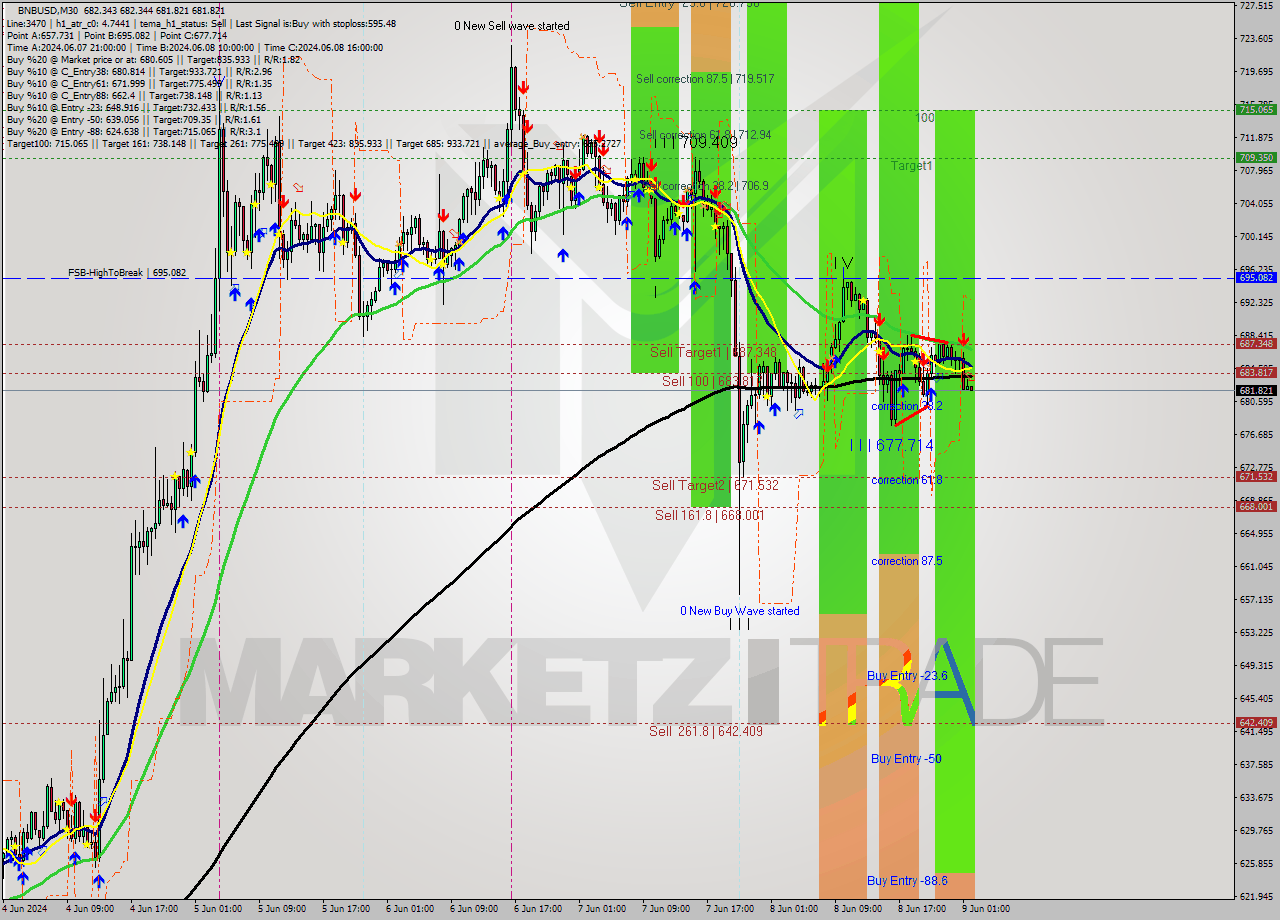The width and height of the screenshot is (1280, 920).
Task: Select the 'I I 709.409' wave label
Action: 695,143
